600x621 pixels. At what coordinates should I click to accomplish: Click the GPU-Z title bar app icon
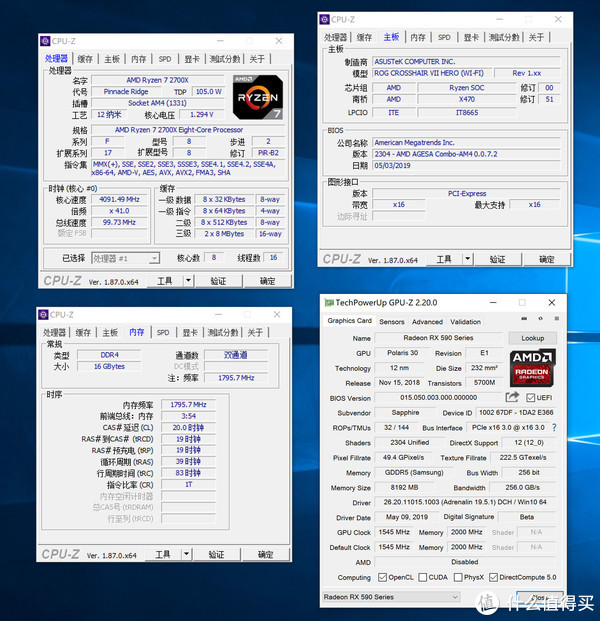pyautogui.click(x=329, y=303)
